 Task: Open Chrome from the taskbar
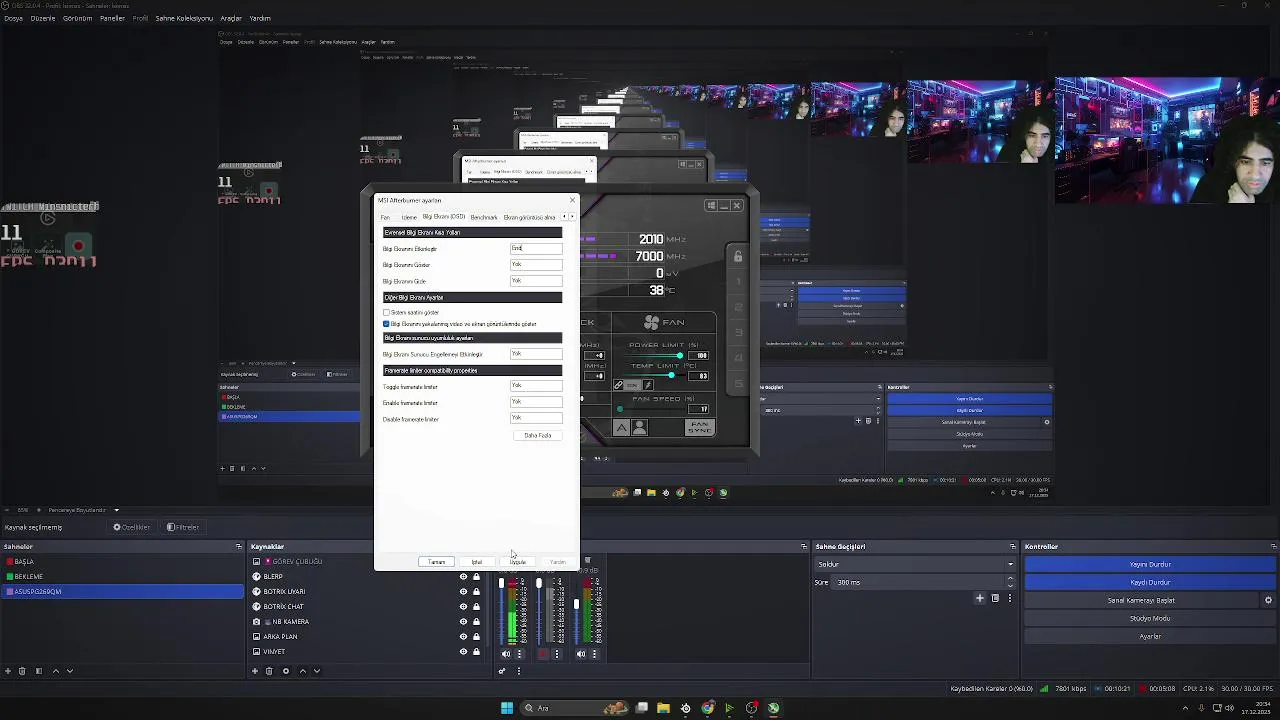click(708, 708)
